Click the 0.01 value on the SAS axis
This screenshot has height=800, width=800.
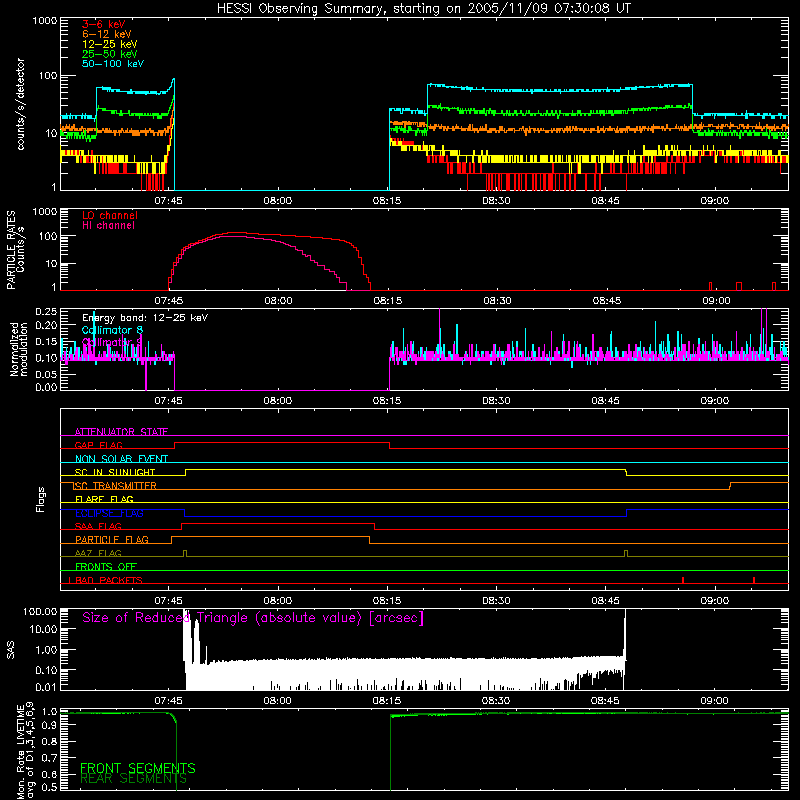click(46, 687)
